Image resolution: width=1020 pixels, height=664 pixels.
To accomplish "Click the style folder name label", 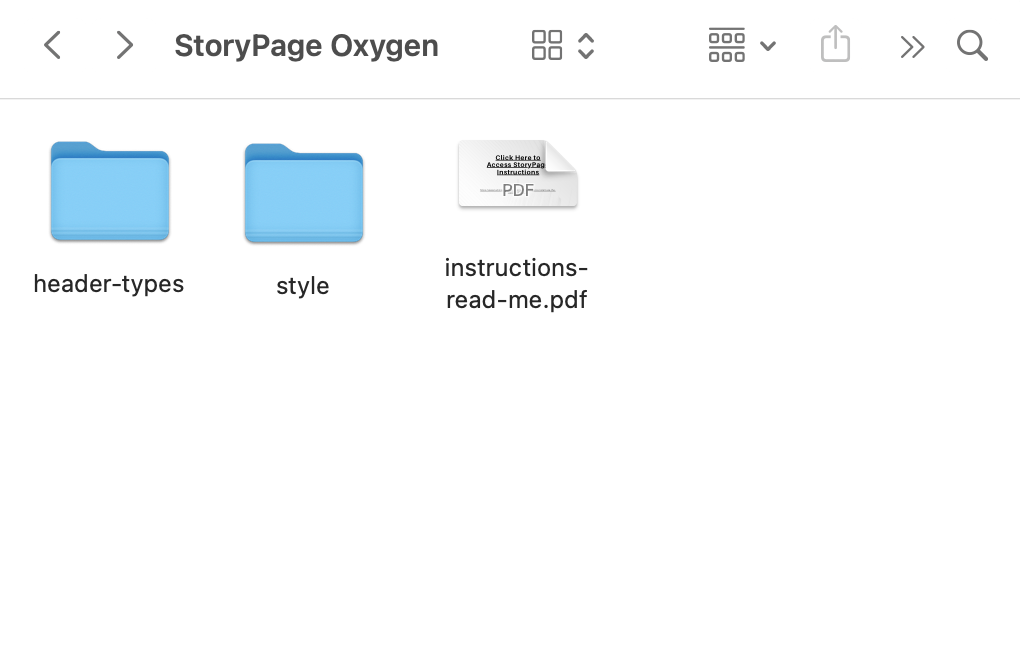I will [302, 286].
